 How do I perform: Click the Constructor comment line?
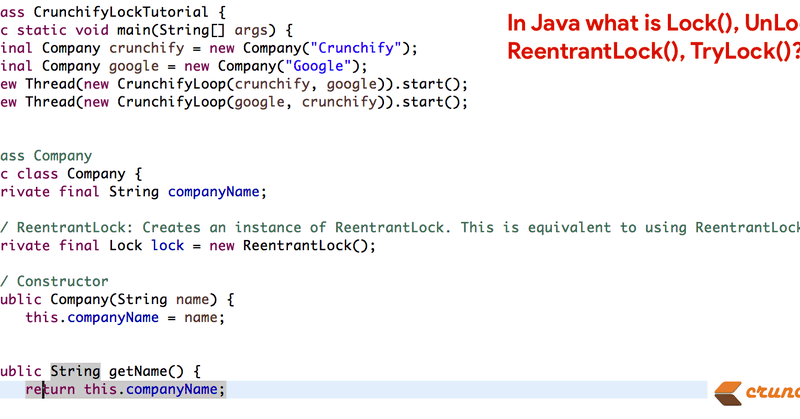coord(54,281)
